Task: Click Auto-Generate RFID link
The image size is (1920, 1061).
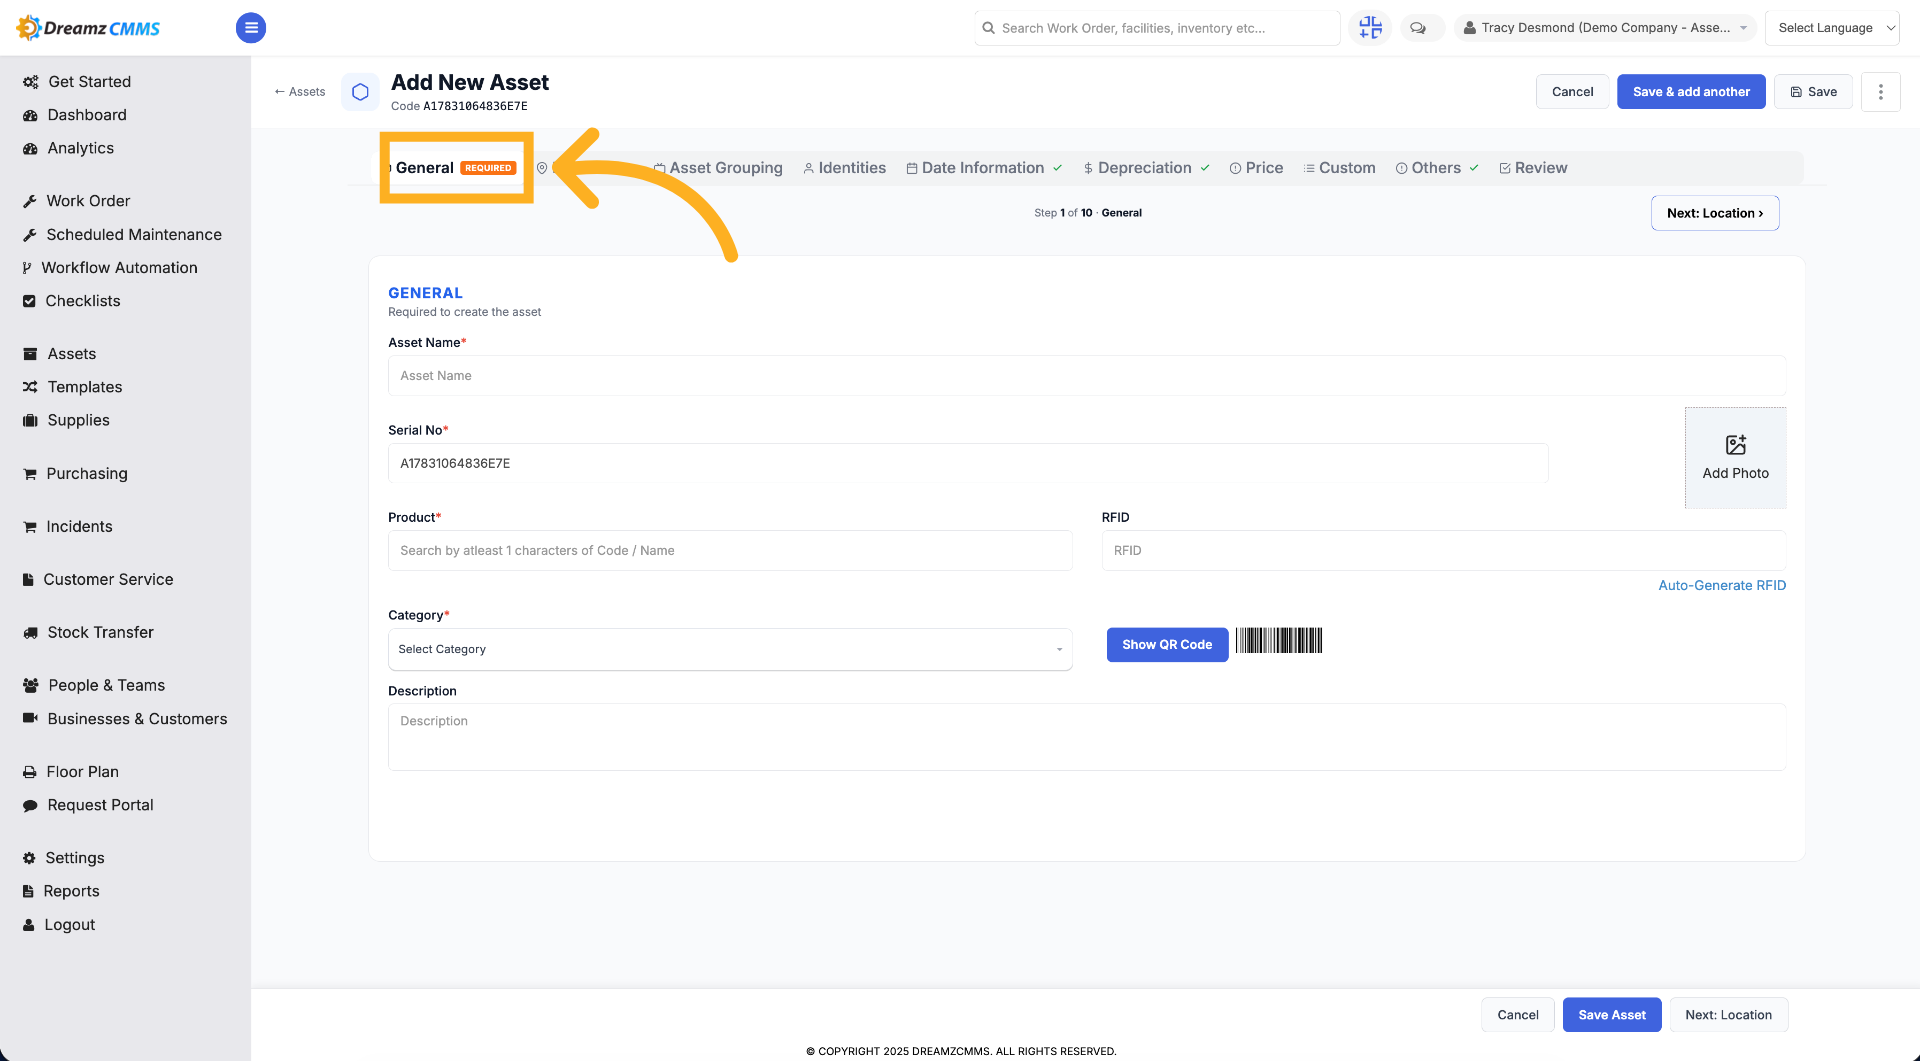Action: pos(1722,586)
